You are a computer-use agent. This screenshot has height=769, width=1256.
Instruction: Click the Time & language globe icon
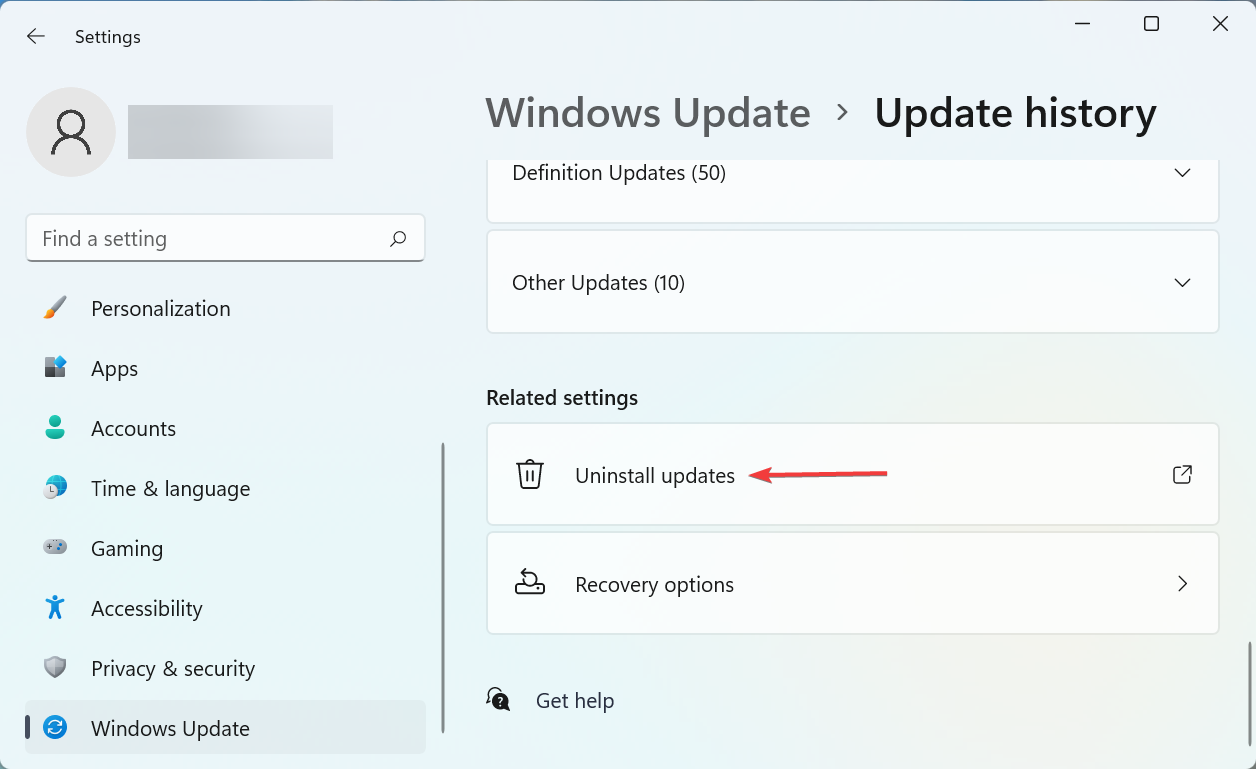coord(55,488)
